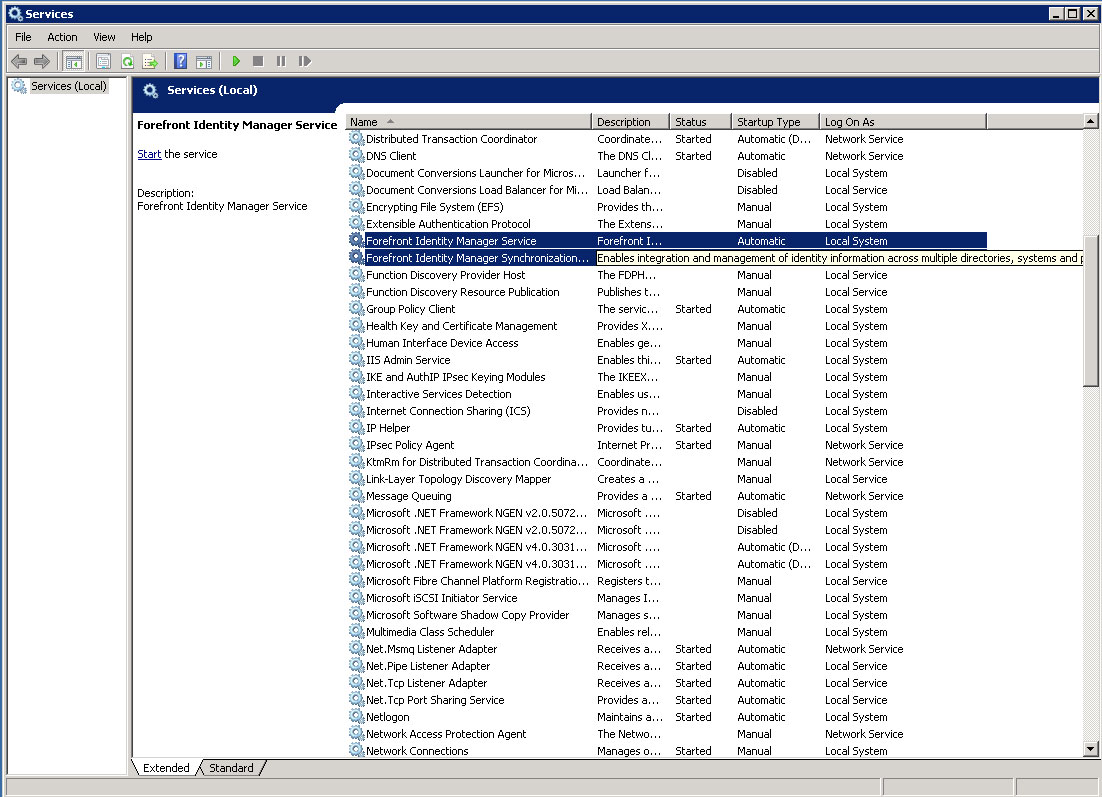Image resolution: width=1102 pixels, height=797 pixels.
Task: Switch to the Standard tab
Action: (x=231, y=767)
